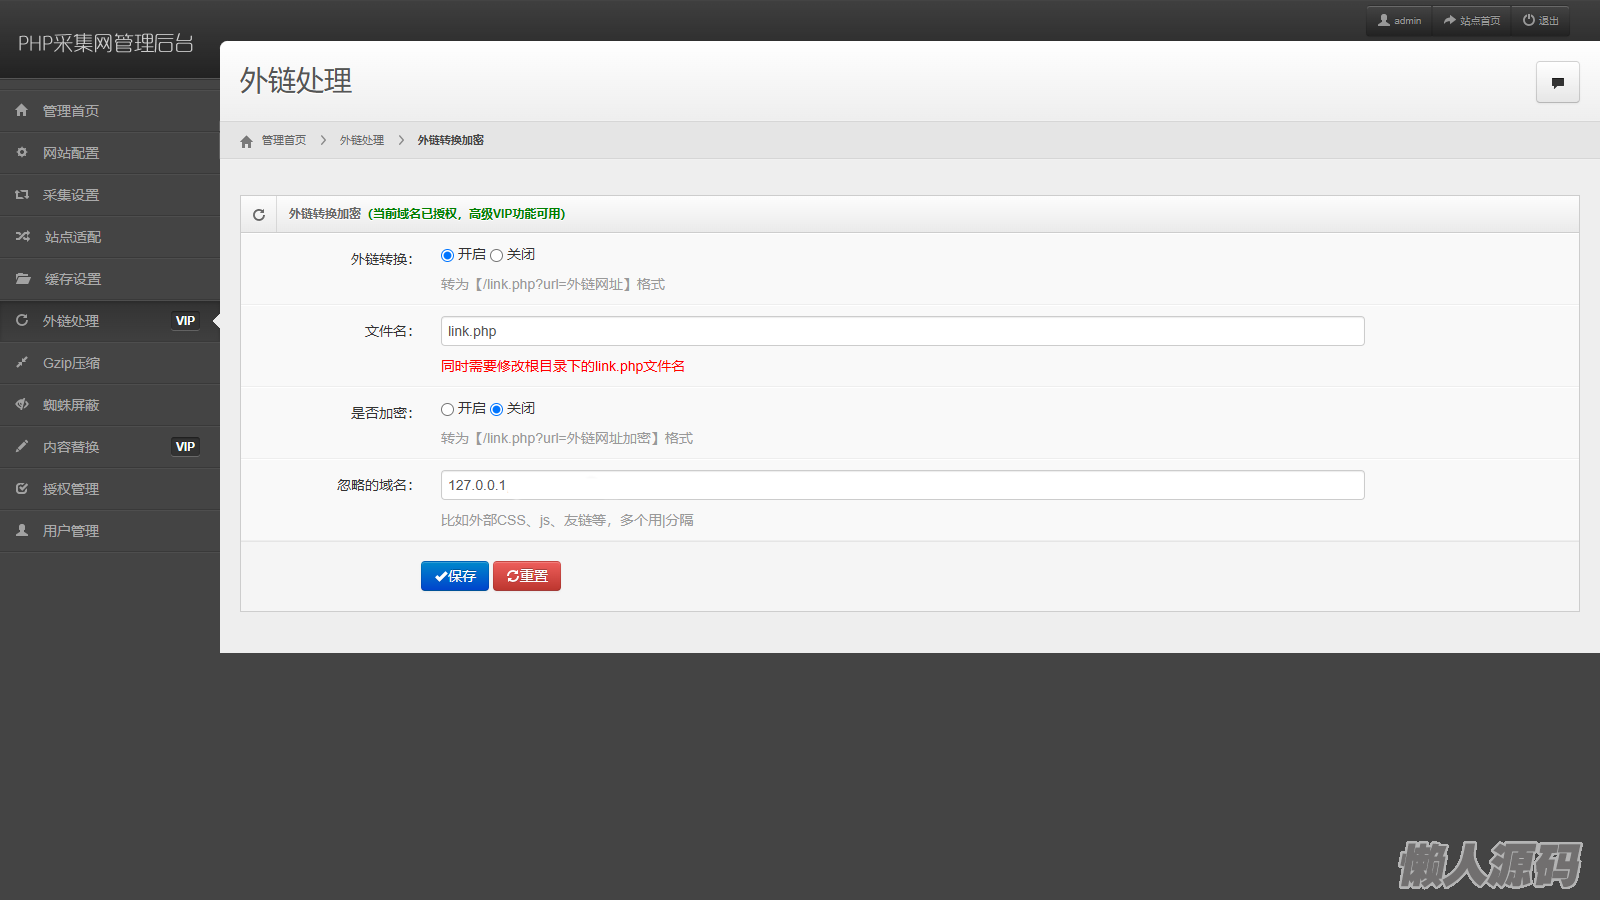Click the 外链转换加密 breadcrumb item
Screen dimensions: 1600x900
pos(451,141)
